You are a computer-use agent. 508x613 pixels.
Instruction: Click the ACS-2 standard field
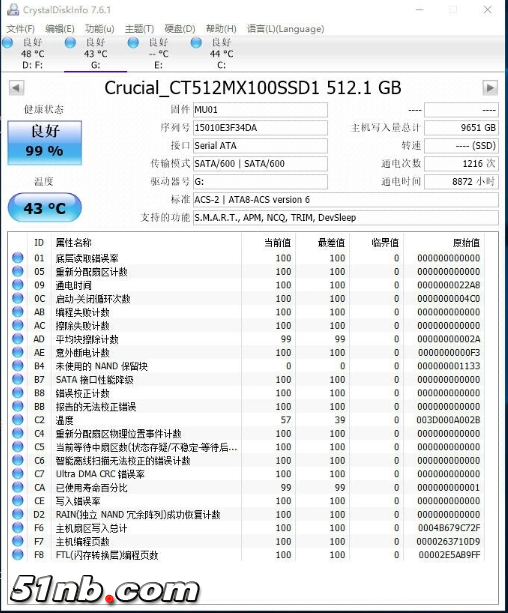[346, 200]
